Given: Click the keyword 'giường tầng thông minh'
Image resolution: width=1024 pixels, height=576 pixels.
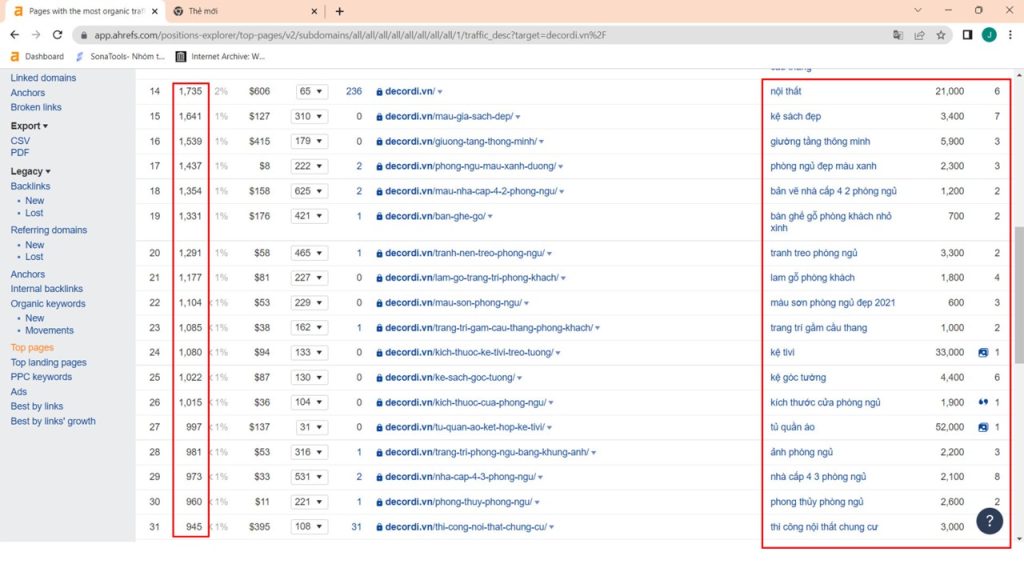Looking at the screenshot, I should click(820, 141).
